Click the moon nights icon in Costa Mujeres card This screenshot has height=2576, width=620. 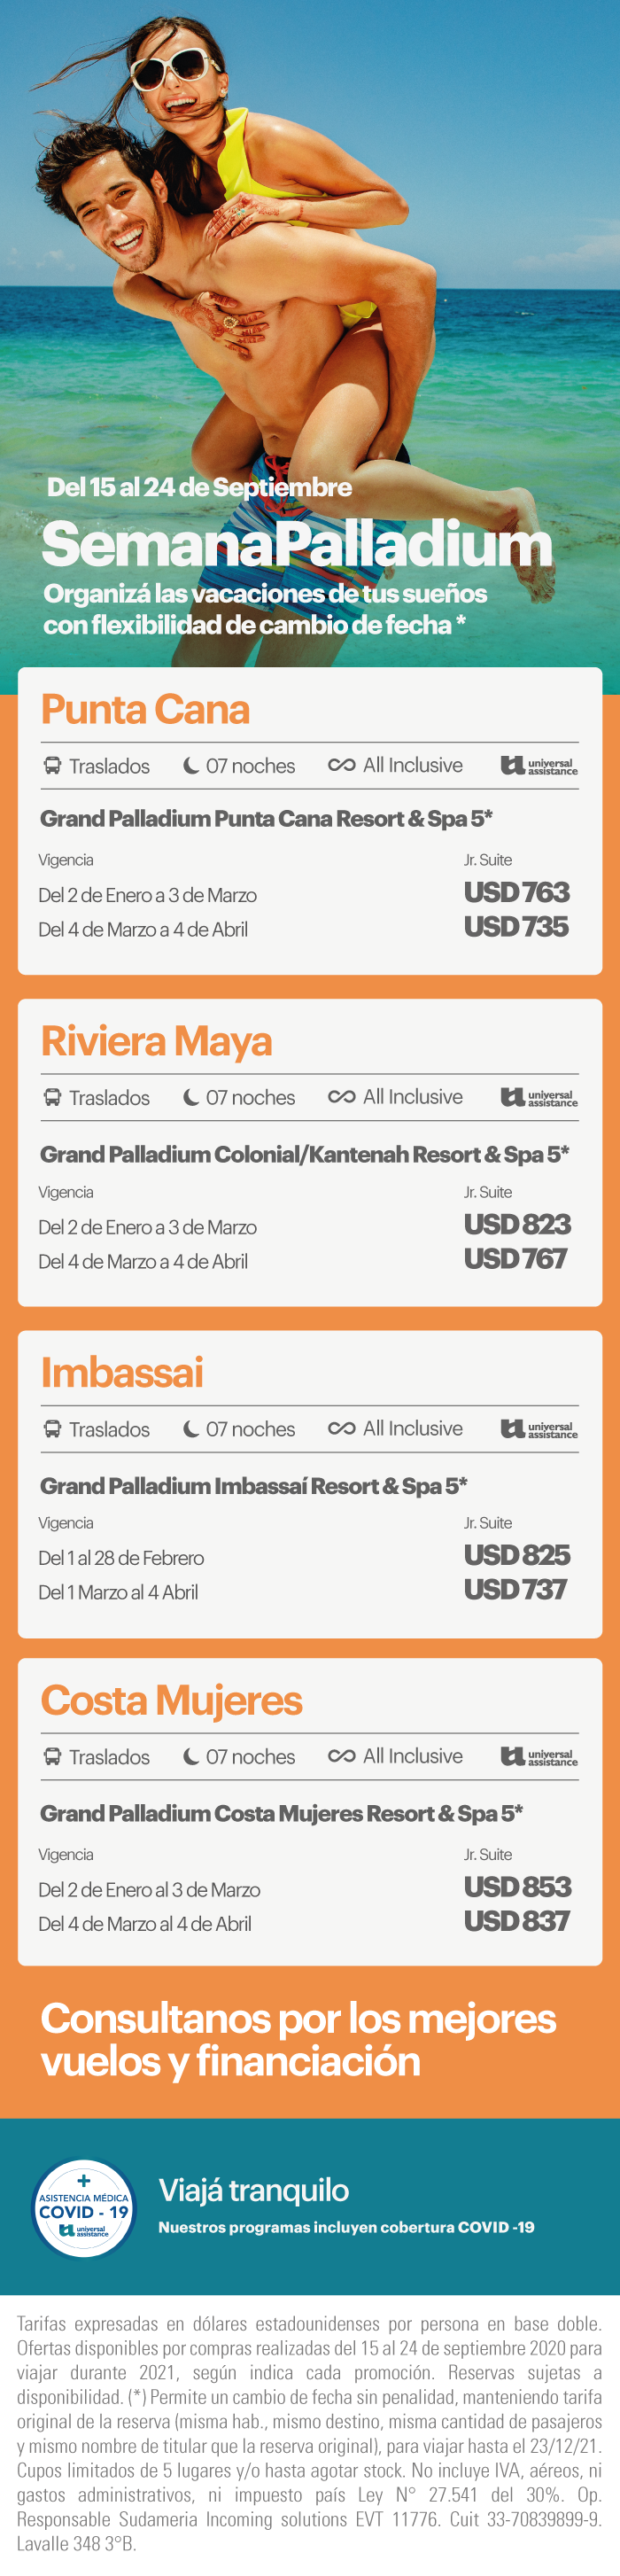[x=191, y=1757]
